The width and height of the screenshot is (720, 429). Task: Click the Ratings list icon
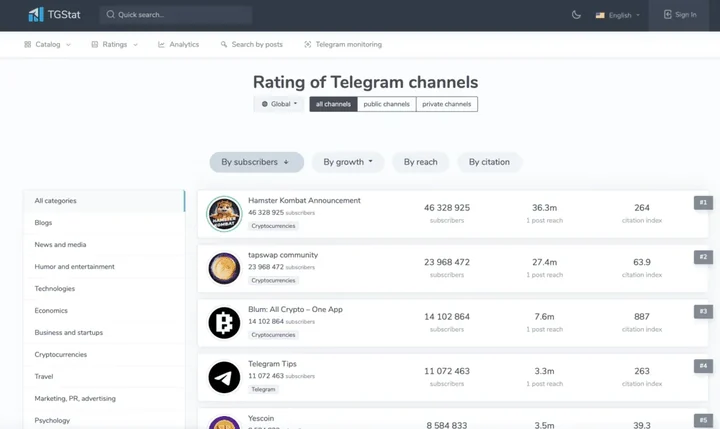(x=95, y=45)
